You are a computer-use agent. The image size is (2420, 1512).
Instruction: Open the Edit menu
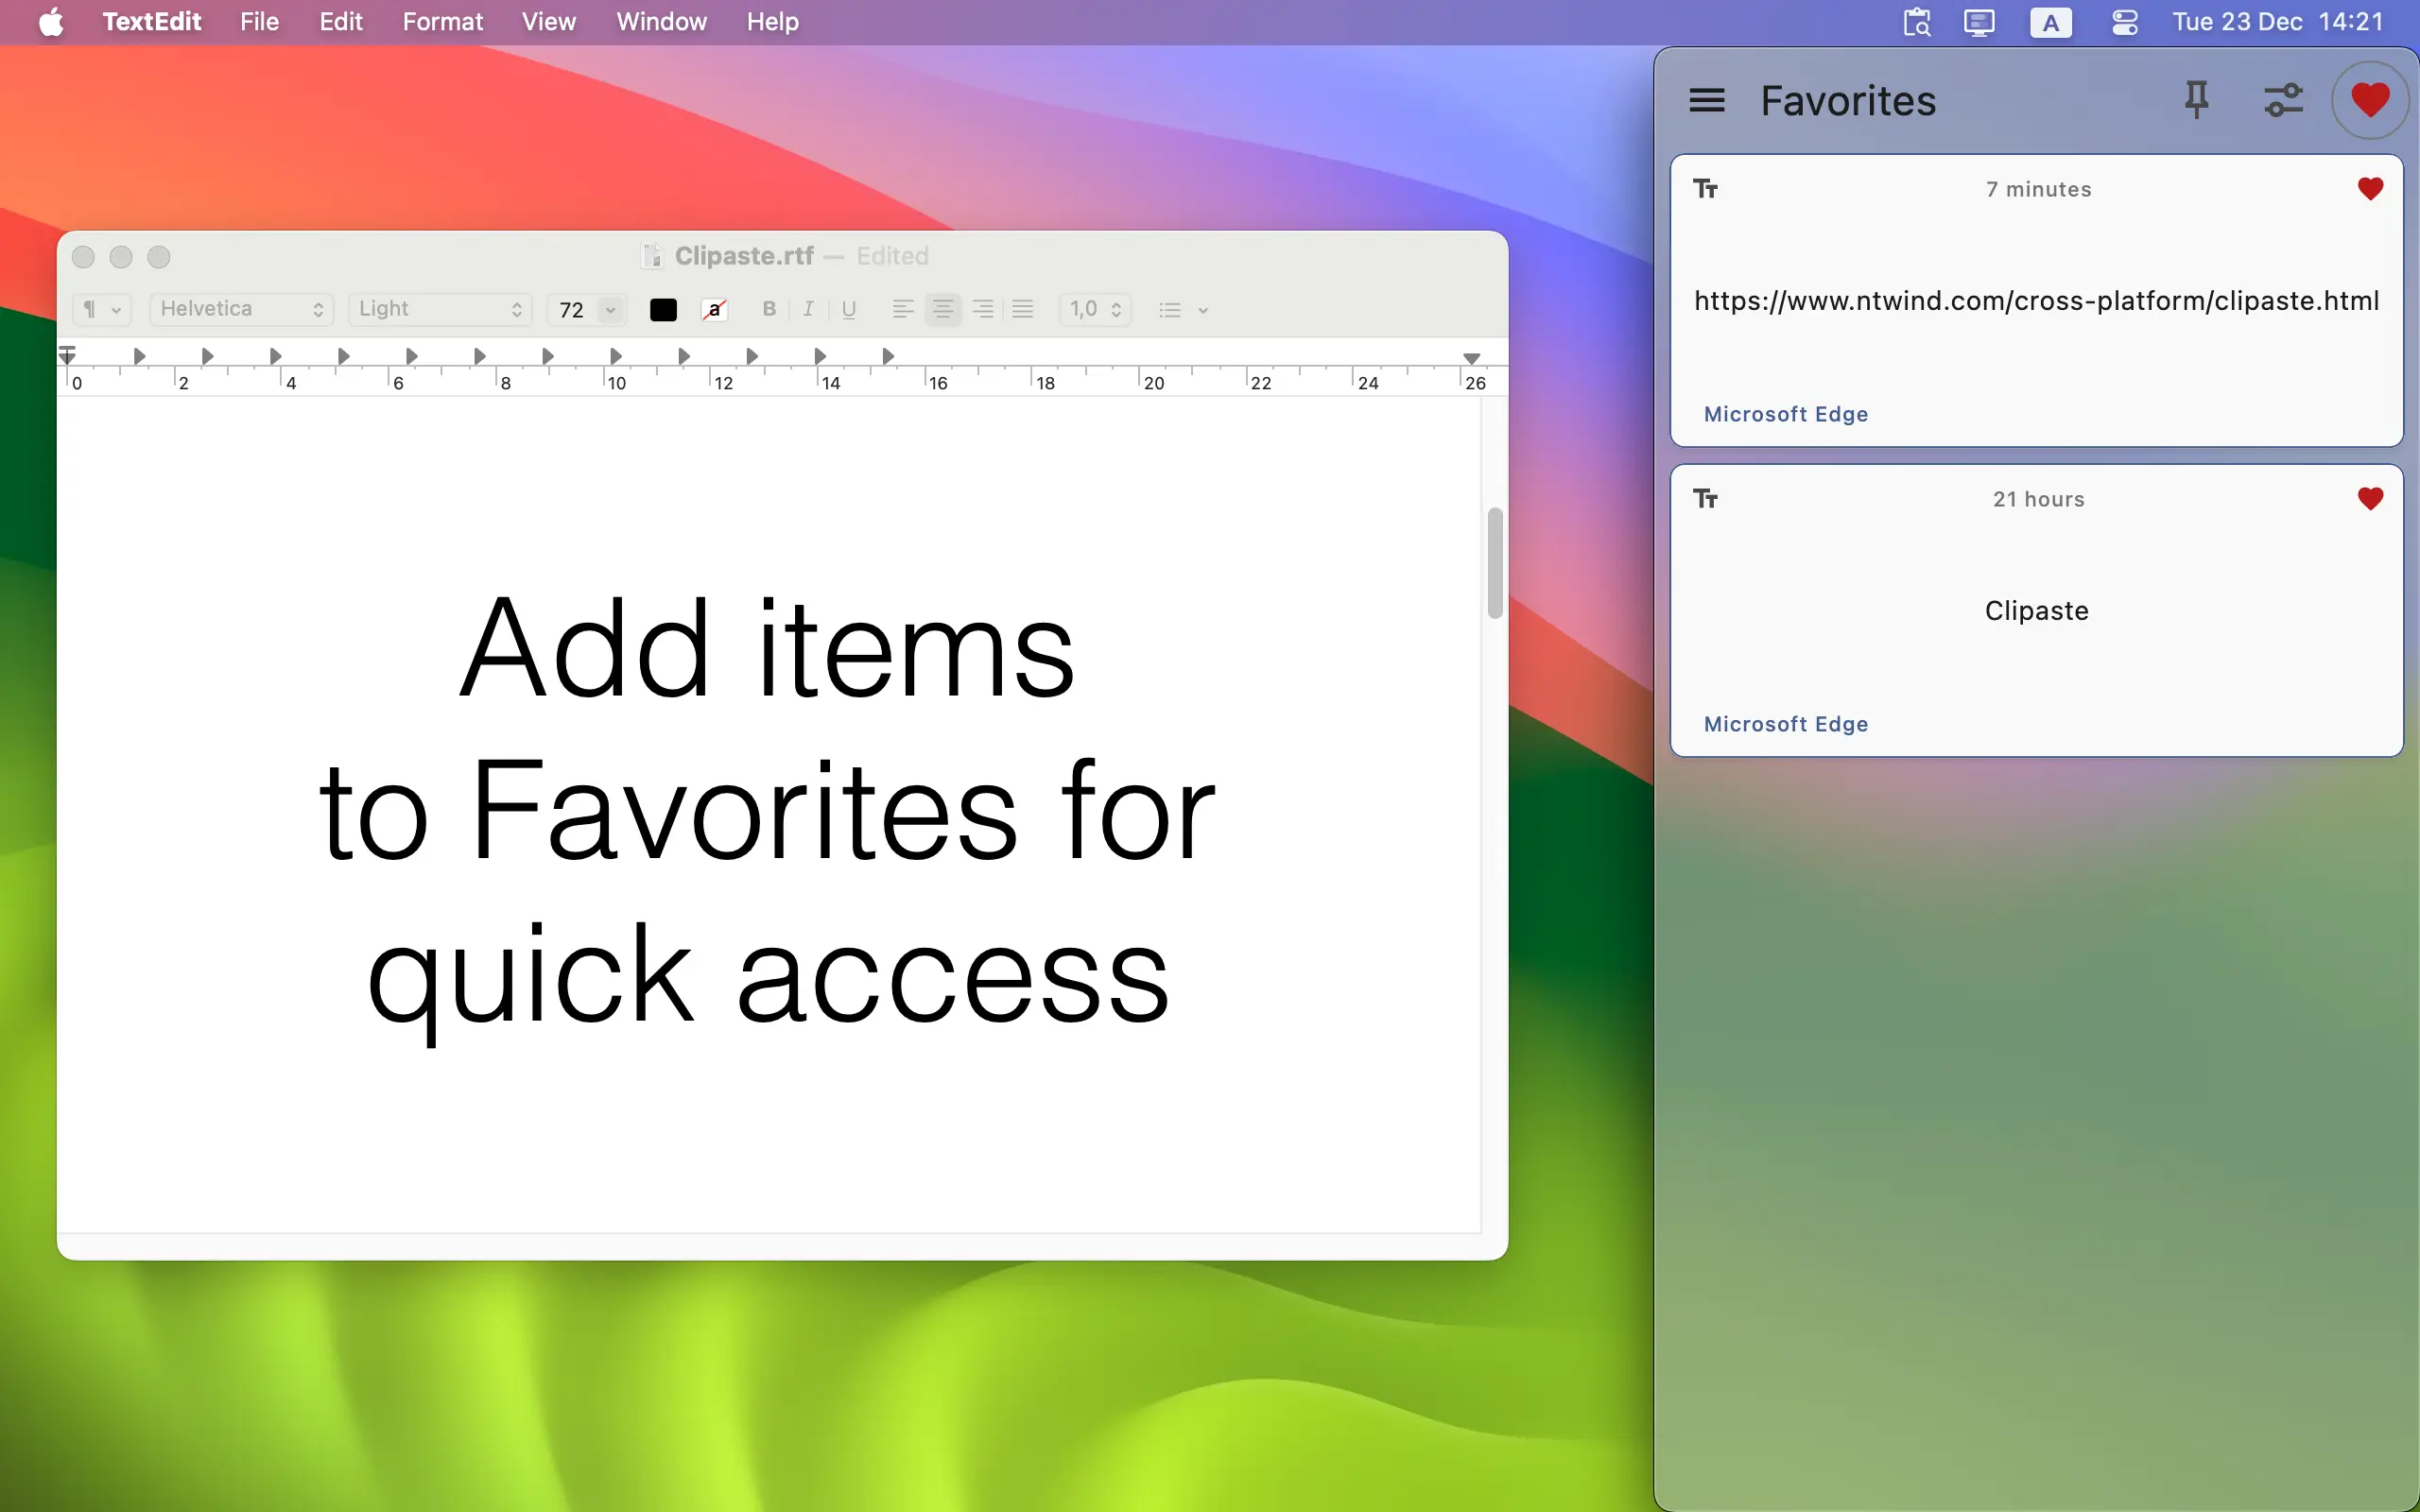point(340,22)
